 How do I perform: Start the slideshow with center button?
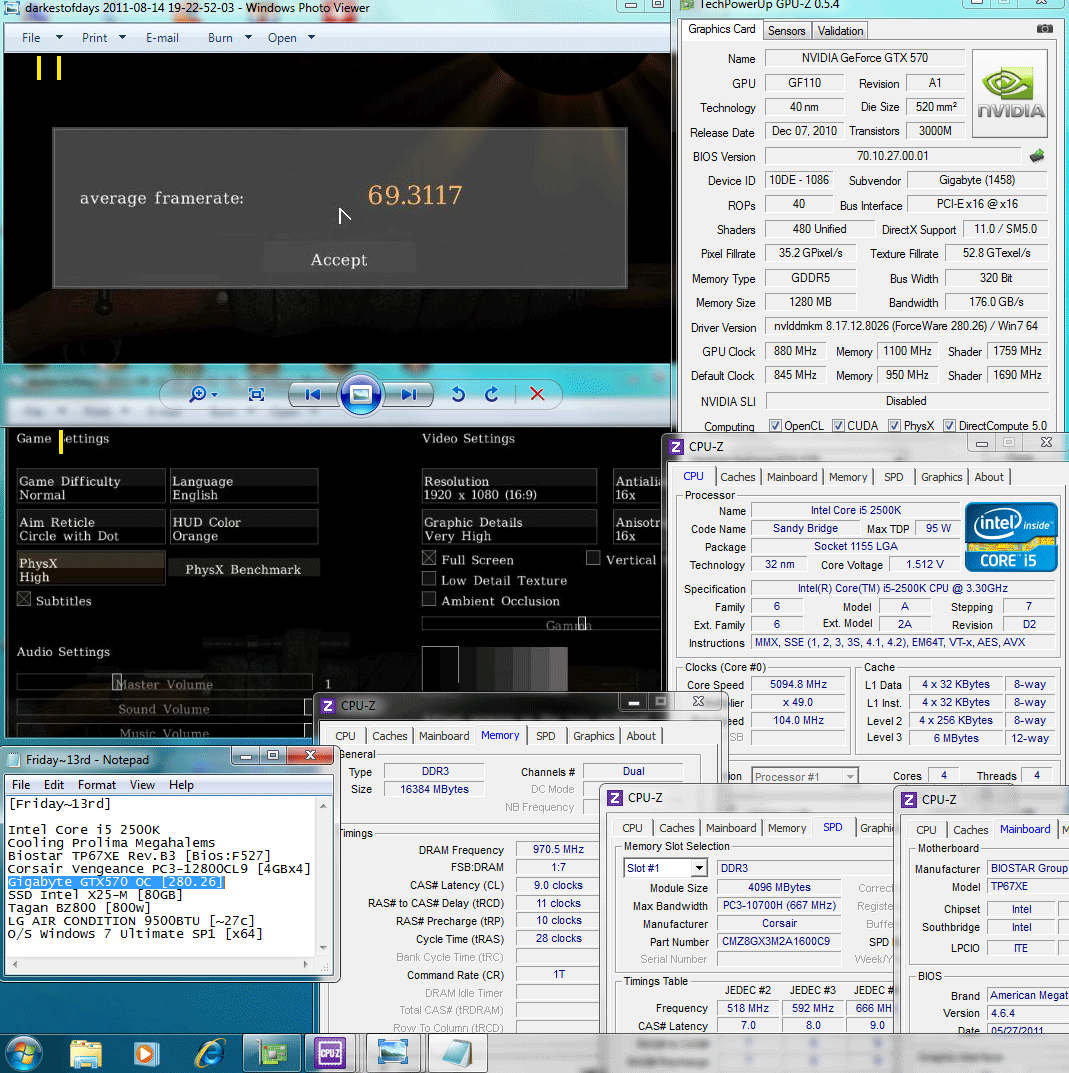coord(361,394)
